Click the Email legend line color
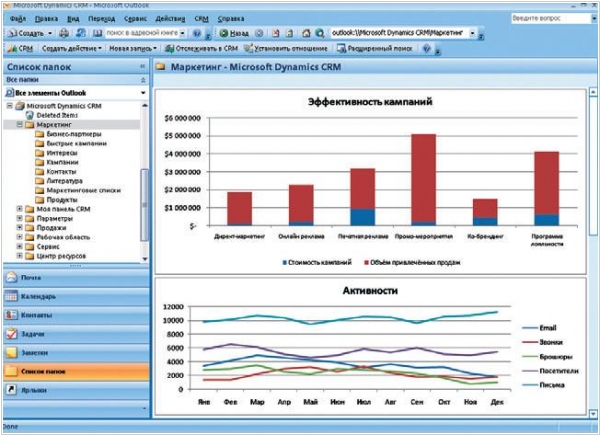 [x=530, y=328]
